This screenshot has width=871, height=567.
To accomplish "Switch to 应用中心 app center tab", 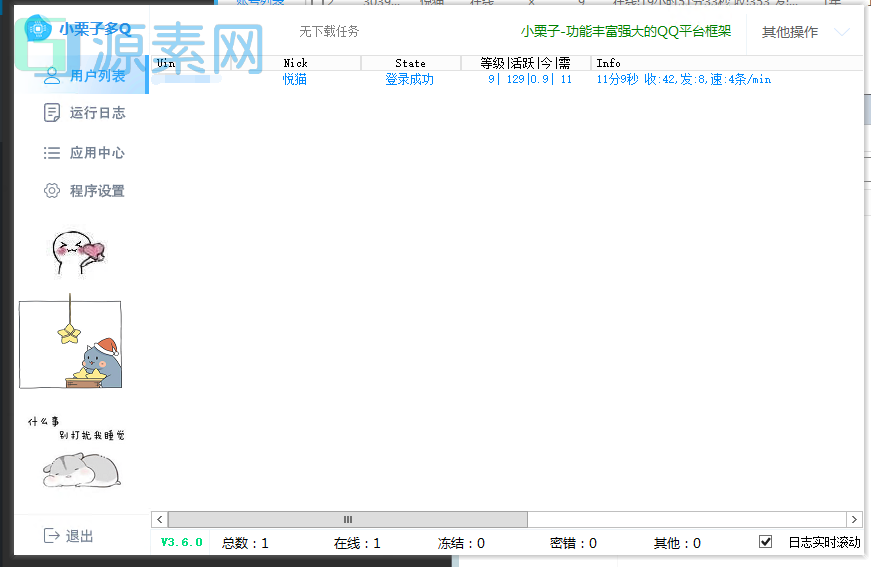I will 82,152.
